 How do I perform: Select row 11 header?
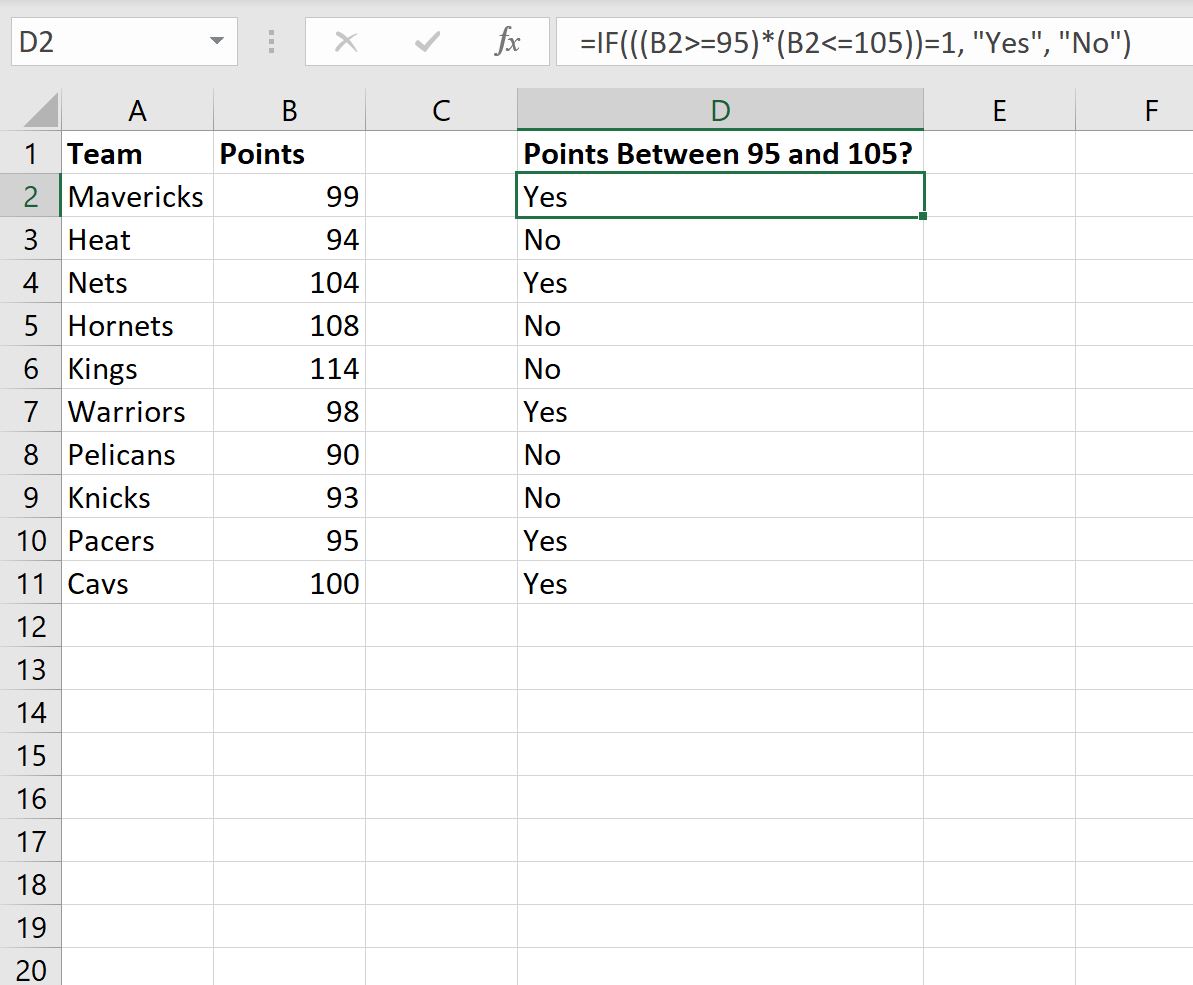pos(30,583)
